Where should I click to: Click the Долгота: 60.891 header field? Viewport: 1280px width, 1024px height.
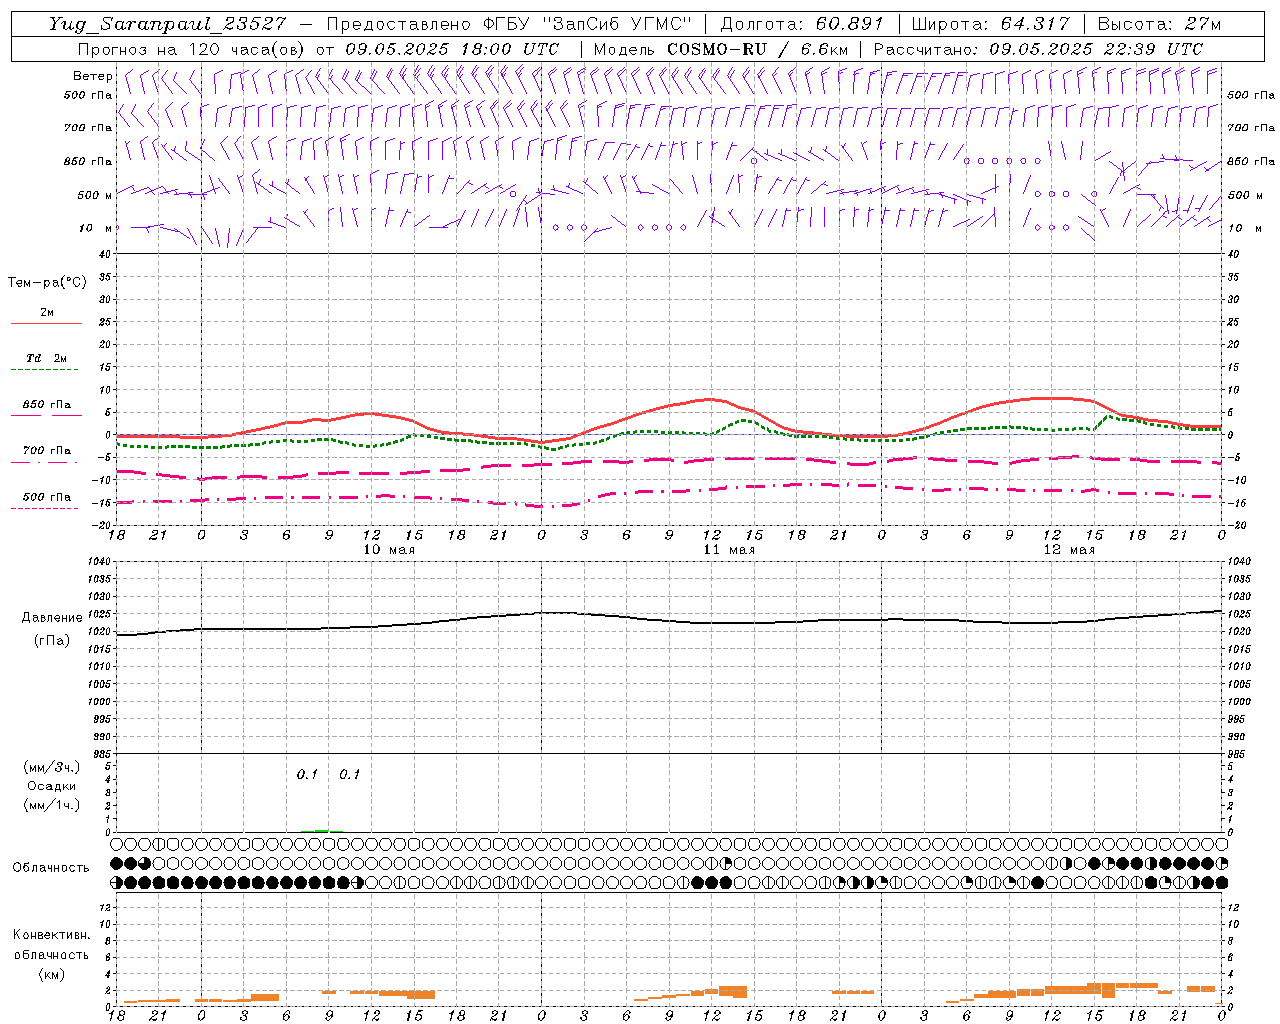(802, 24)
